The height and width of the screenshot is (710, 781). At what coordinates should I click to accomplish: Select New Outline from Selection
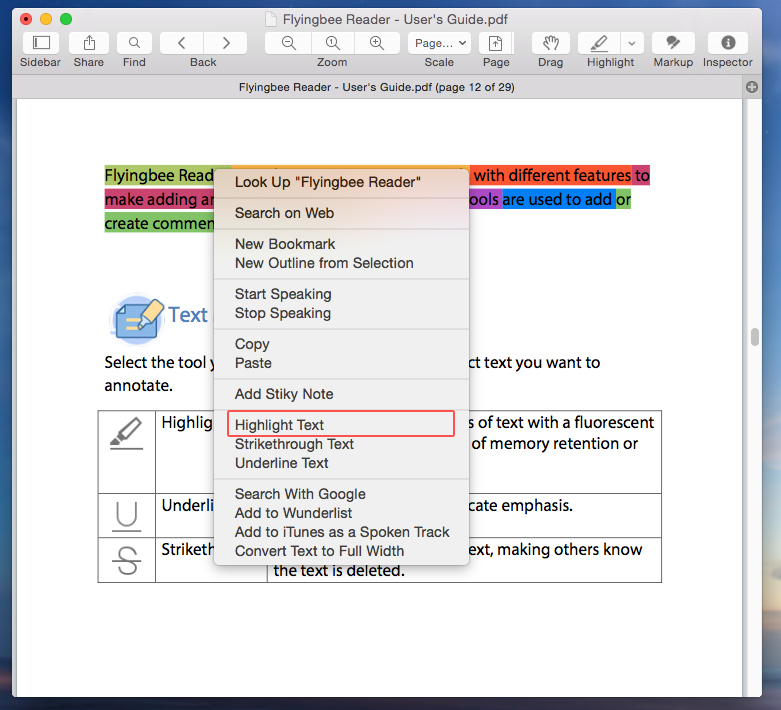[341, 263]
